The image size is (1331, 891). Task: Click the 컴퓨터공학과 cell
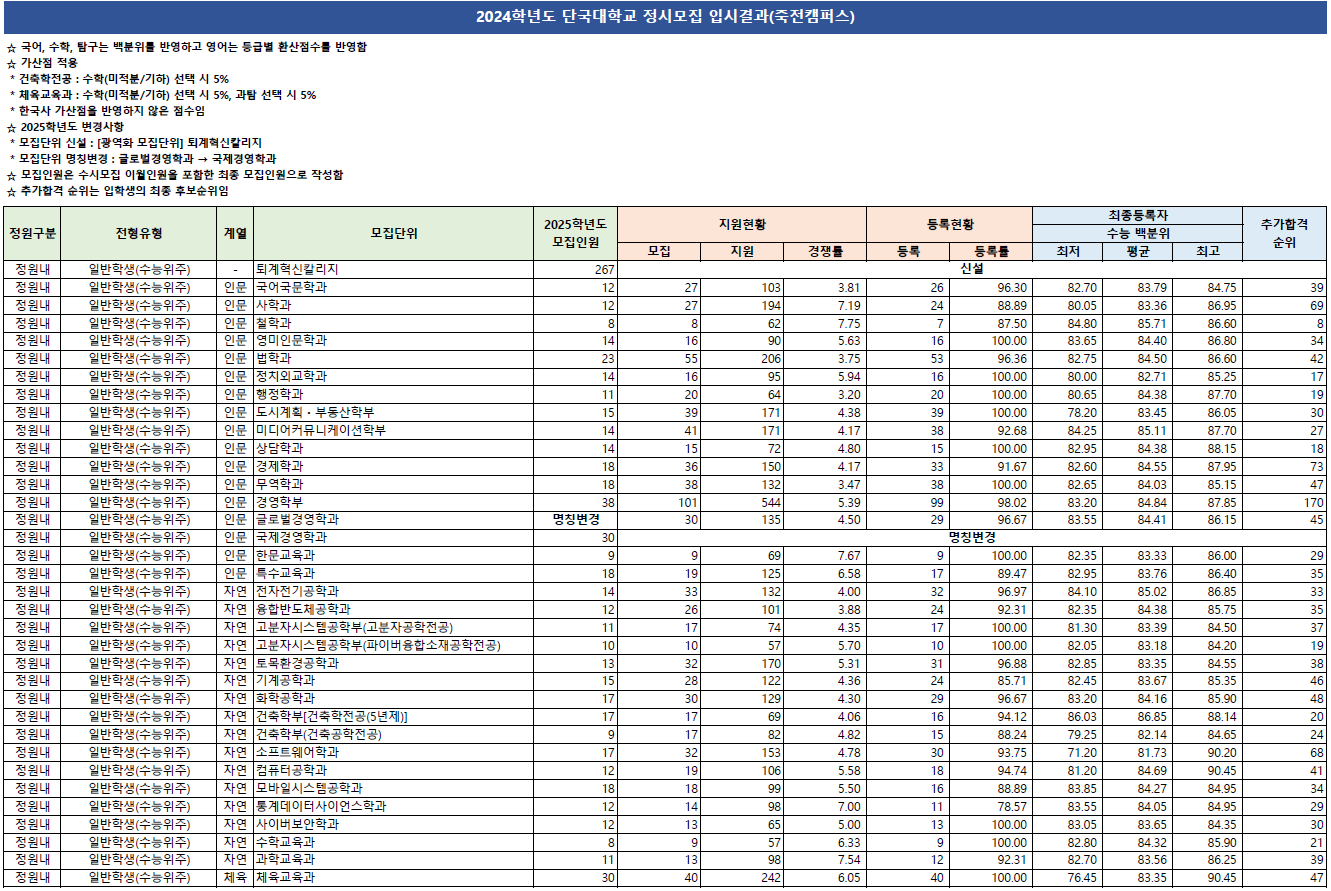click(x=394, y=771)
